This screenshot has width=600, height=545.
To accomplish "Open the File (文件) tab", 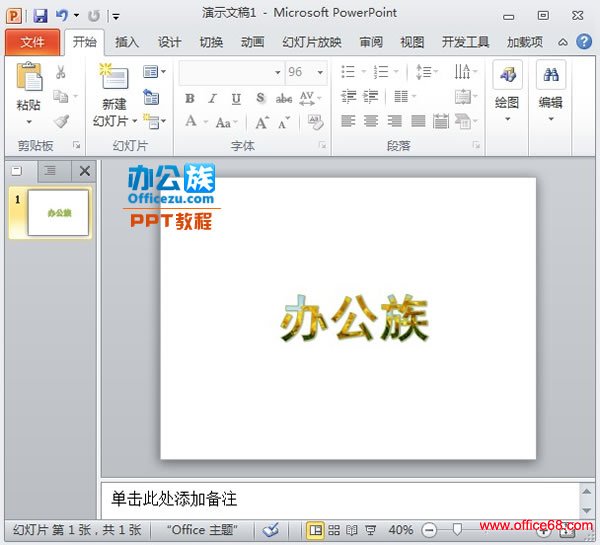I will pyautogui.click(x=33, y=42).
